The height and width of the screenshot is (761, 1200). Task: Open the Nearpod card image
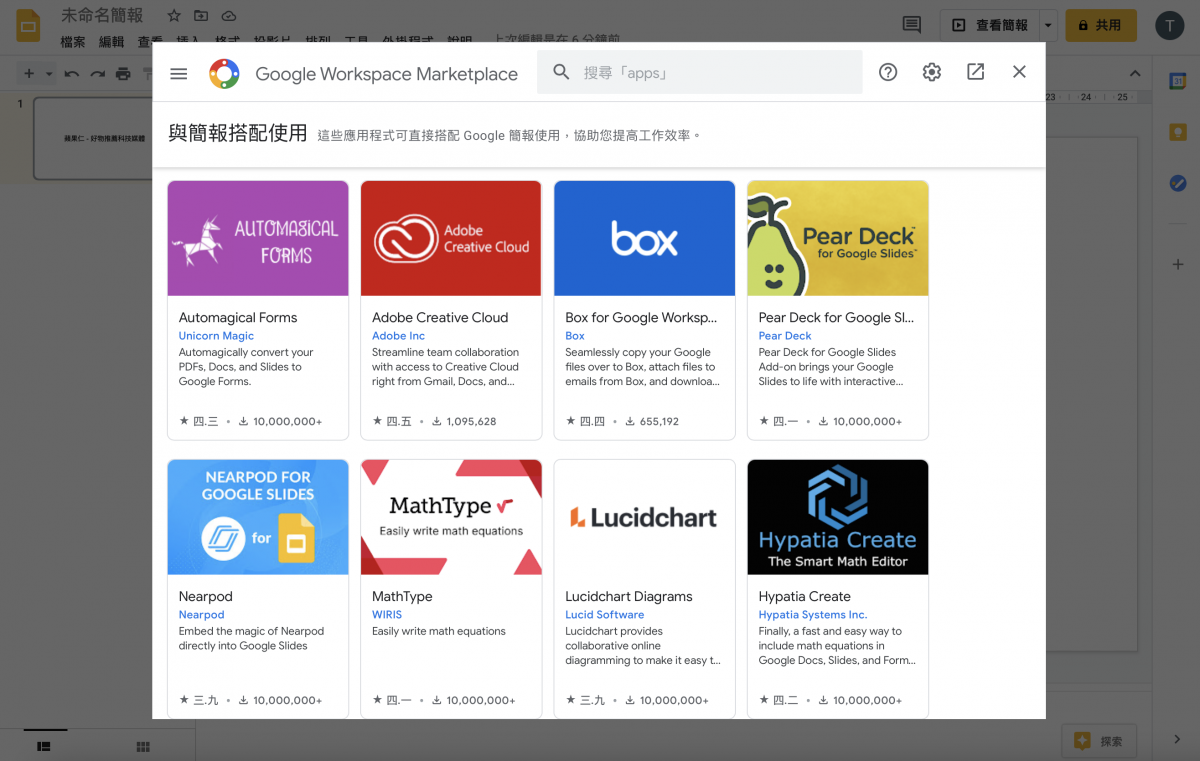[258, 517]
